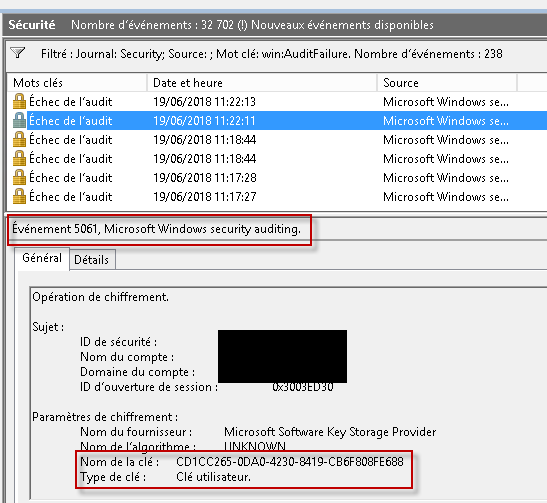The height and width of the screenshot is (503, 547).
Task: Click lock icon of 11:22:13 audit failure
Action: [x=19, y=102]
